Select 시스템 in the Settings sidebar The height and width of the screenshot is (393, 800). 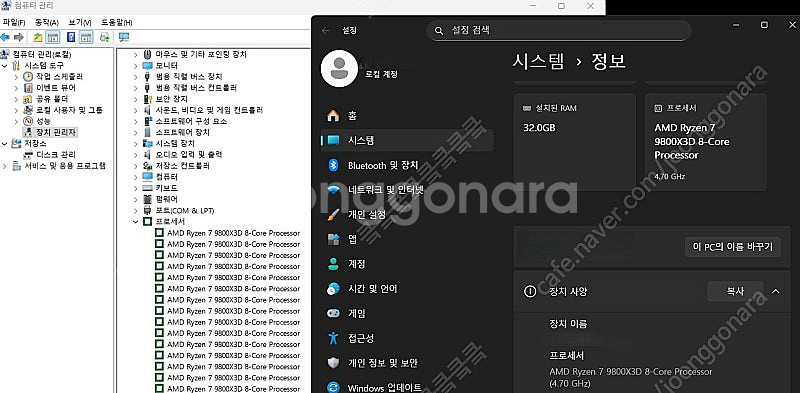pyautogui.click(x=407, y=140)
